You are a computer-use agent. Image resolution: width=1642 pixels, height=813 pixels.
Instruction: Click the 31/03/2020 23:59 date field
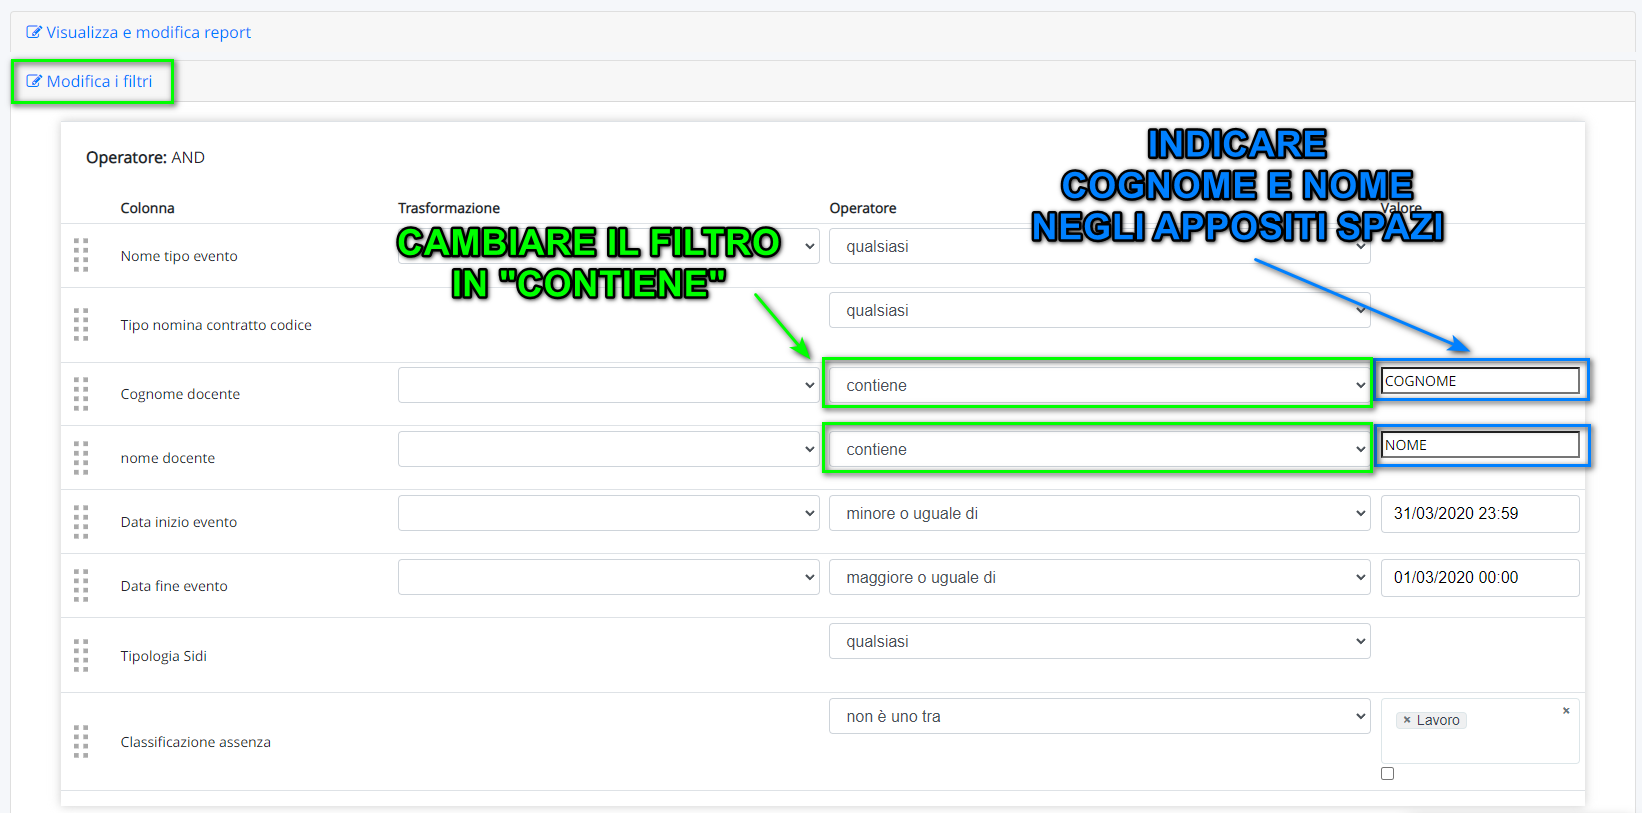[x=1480, y=514]
